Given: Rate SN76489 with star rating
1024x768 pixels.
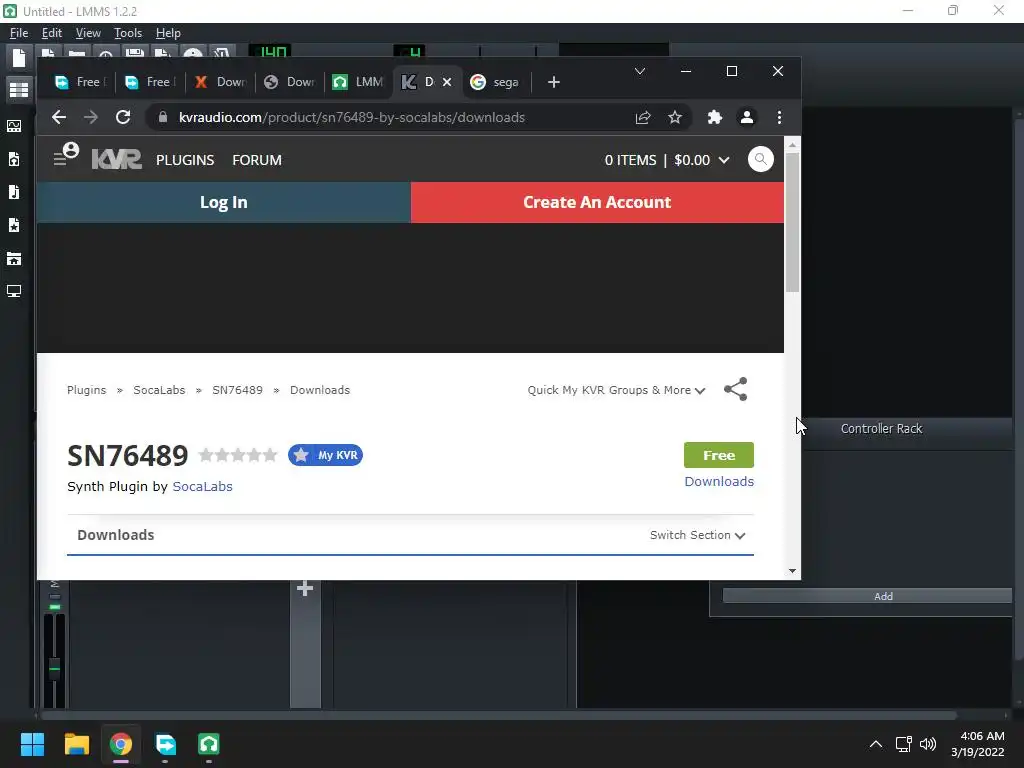Looking at the screenshot, I should (238, 455).
